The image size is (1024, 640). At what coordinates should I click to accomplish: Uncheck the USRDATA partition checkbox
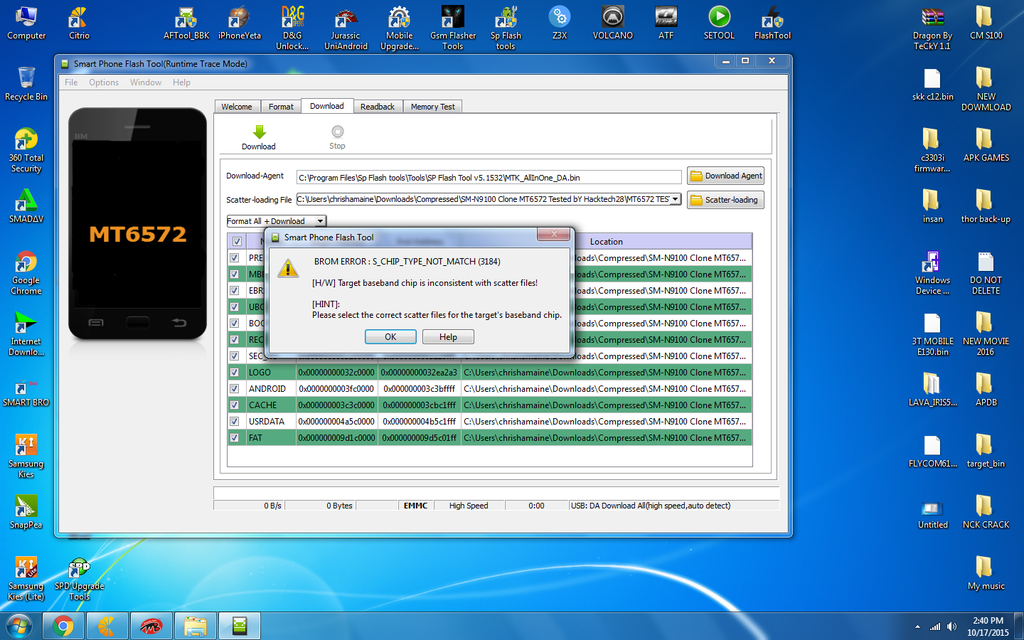pos(234,421)
